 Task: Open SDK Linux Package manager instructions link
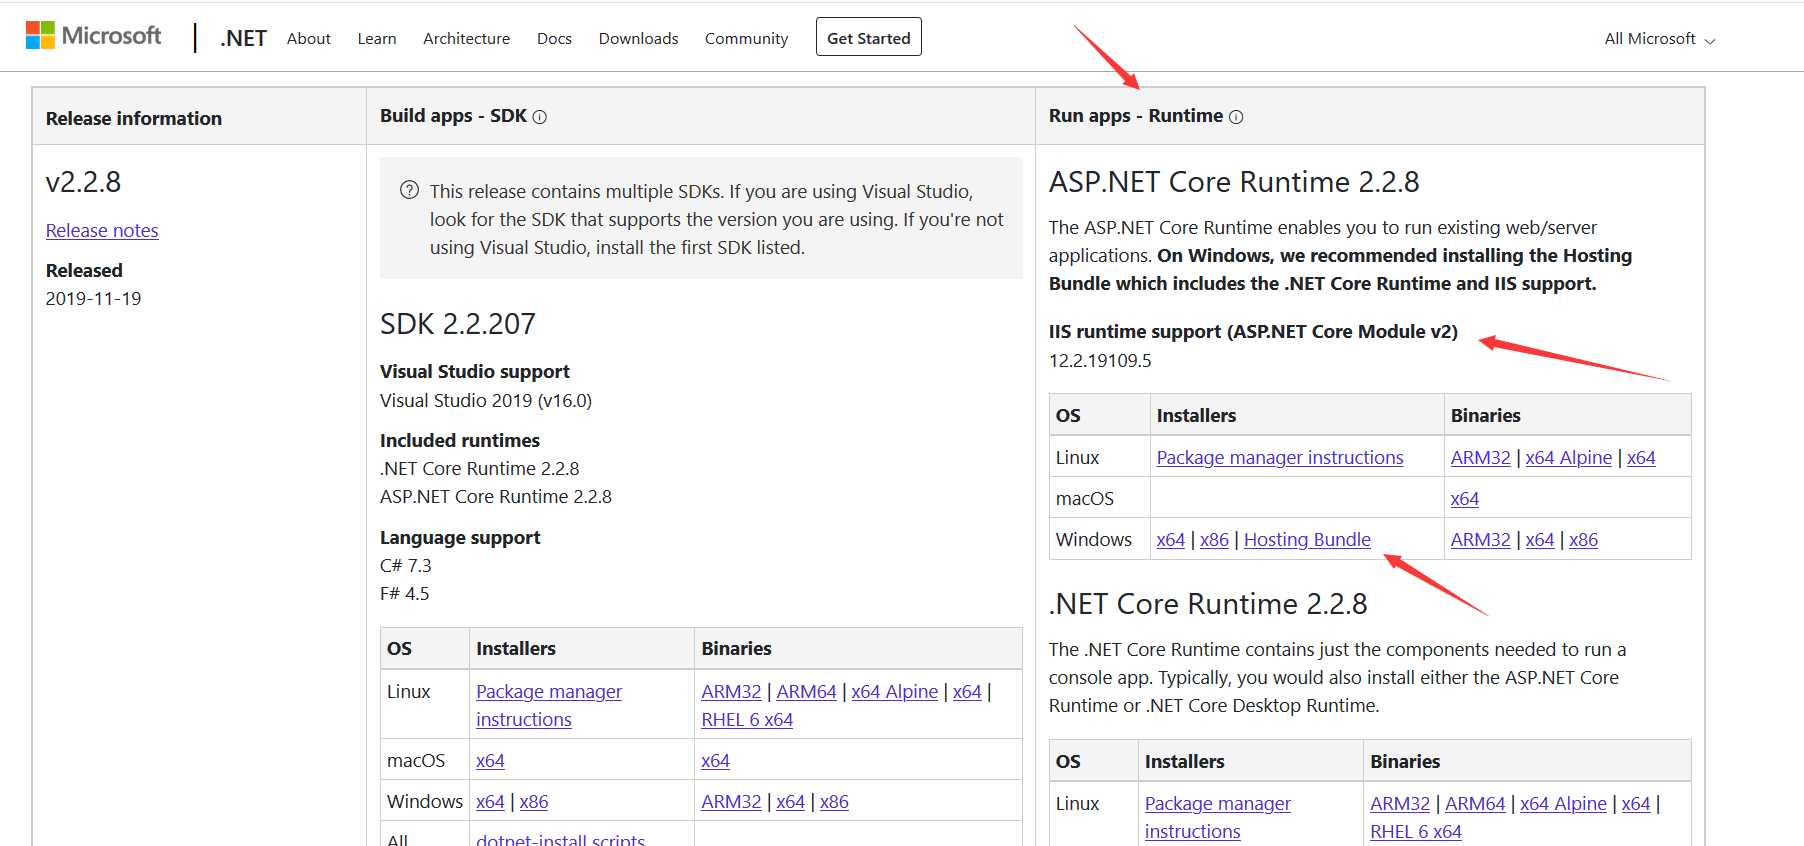point(549,705)
